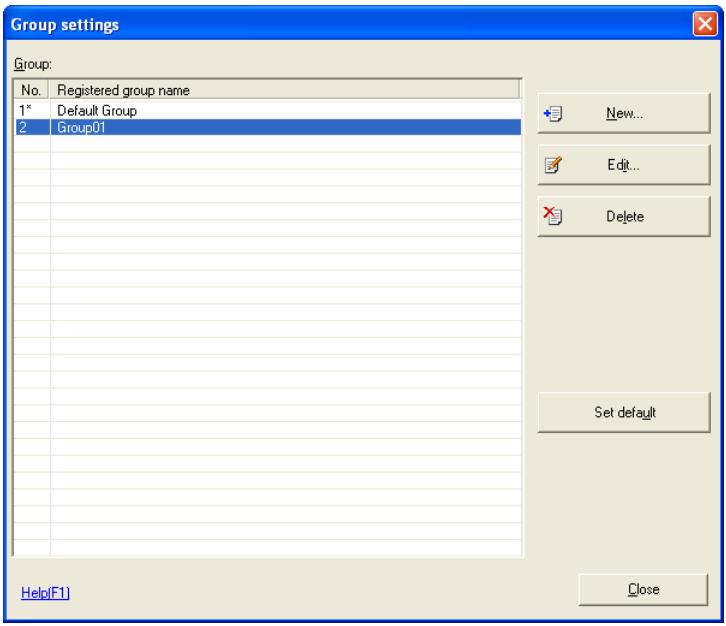Open the Help[F1] link
The width and height of the screenshot is (726, 626).
45,593
